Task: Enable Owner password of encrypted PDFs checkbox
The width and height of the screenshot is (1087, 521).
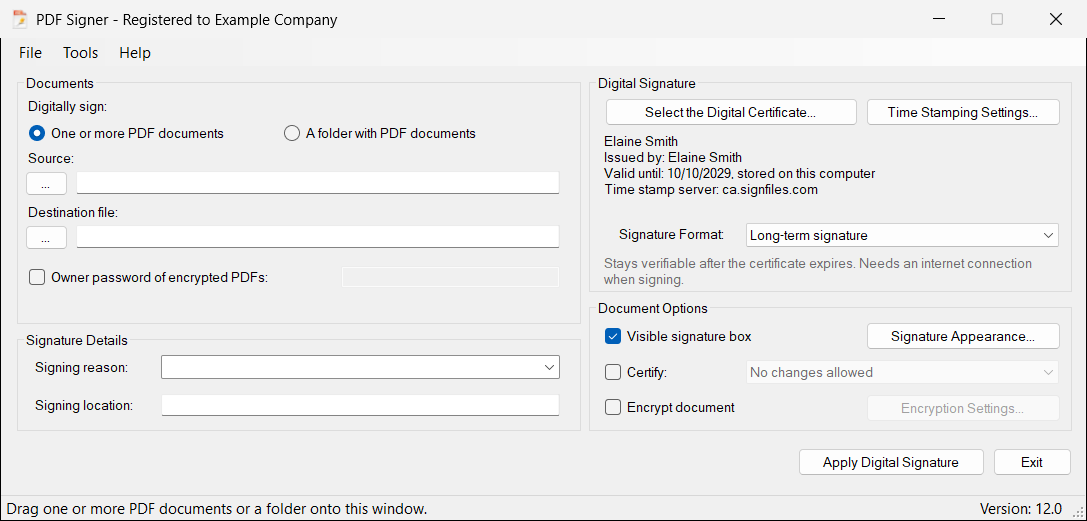Action: [x=37, y=277]
